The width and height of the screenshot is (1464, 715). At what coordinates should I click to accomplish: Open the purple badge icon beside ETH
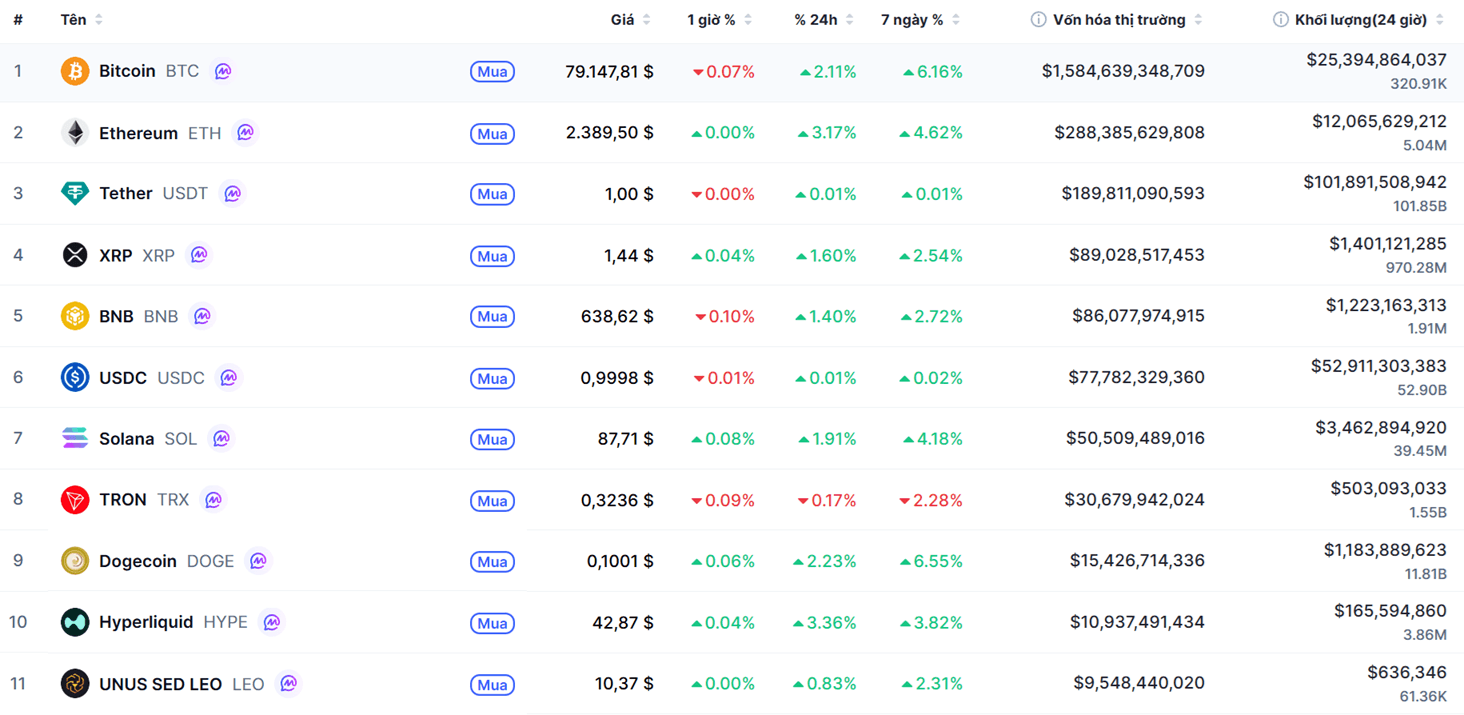coord(245,132)
